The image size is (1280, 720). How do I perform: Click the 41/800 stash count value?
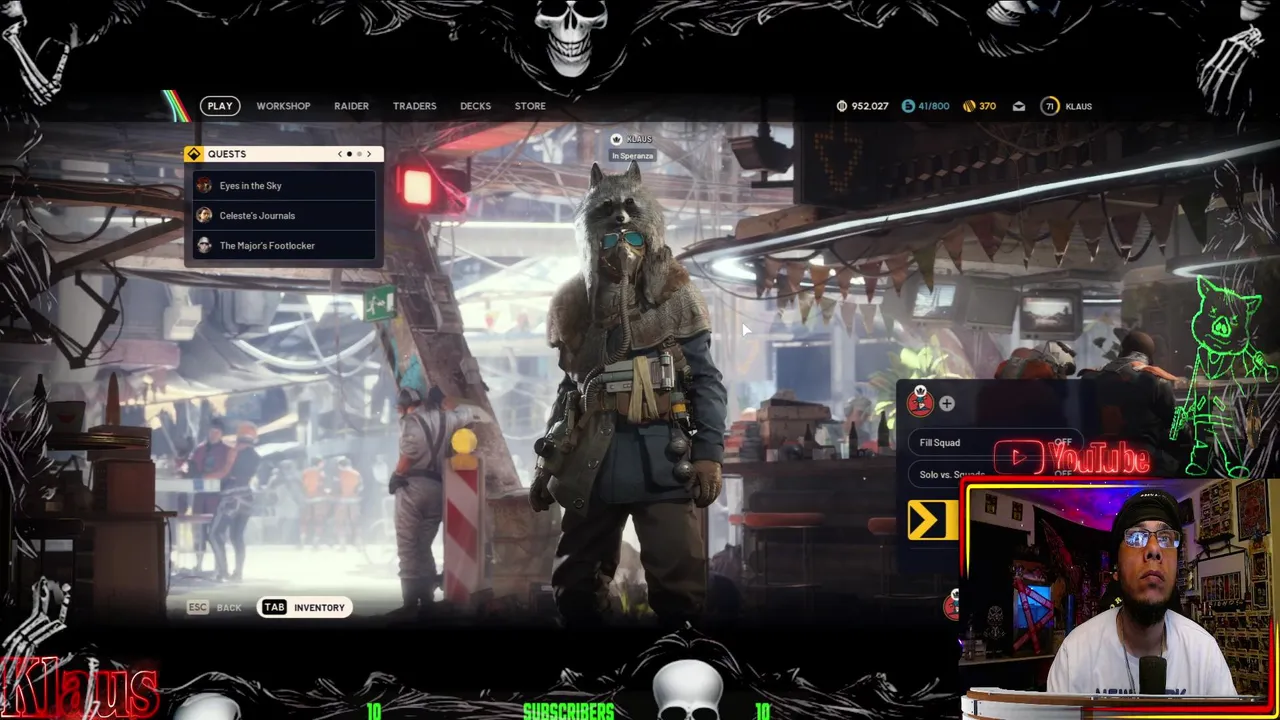pyautogui.click(x=933, y=106)
